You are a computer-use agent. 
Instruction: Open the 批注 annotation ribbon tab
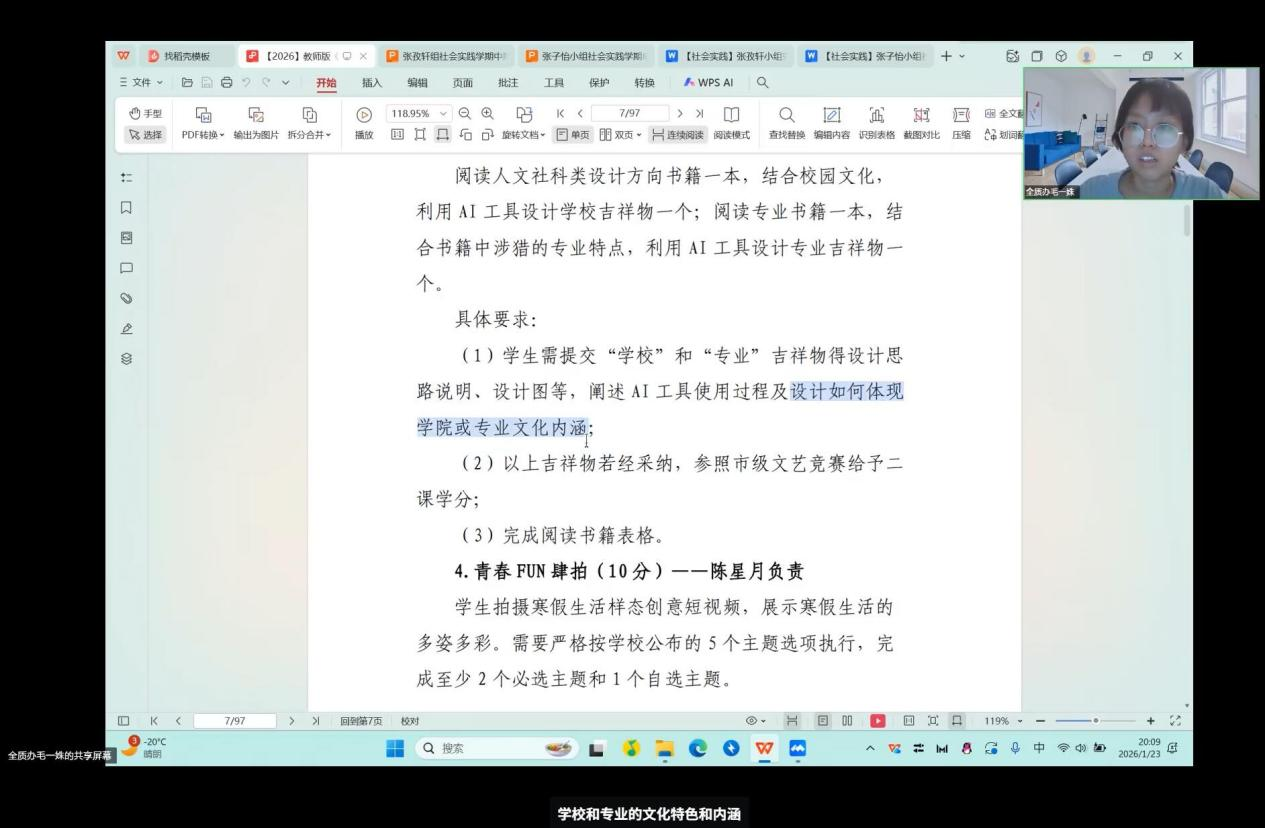508,83
